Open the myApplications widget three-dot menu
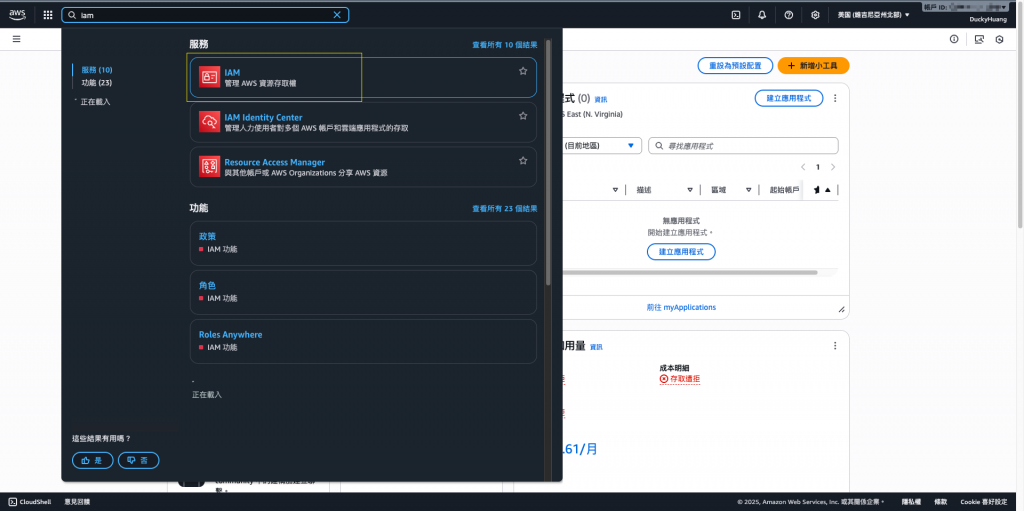This screenshot has width=1024, height=511. 835,98
